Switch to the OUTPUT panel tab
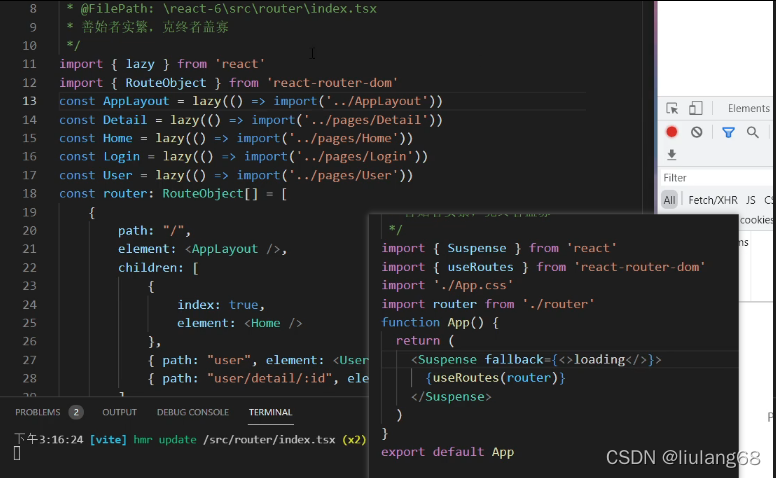Screen dimensions: 776x478 tap(119, 412)
